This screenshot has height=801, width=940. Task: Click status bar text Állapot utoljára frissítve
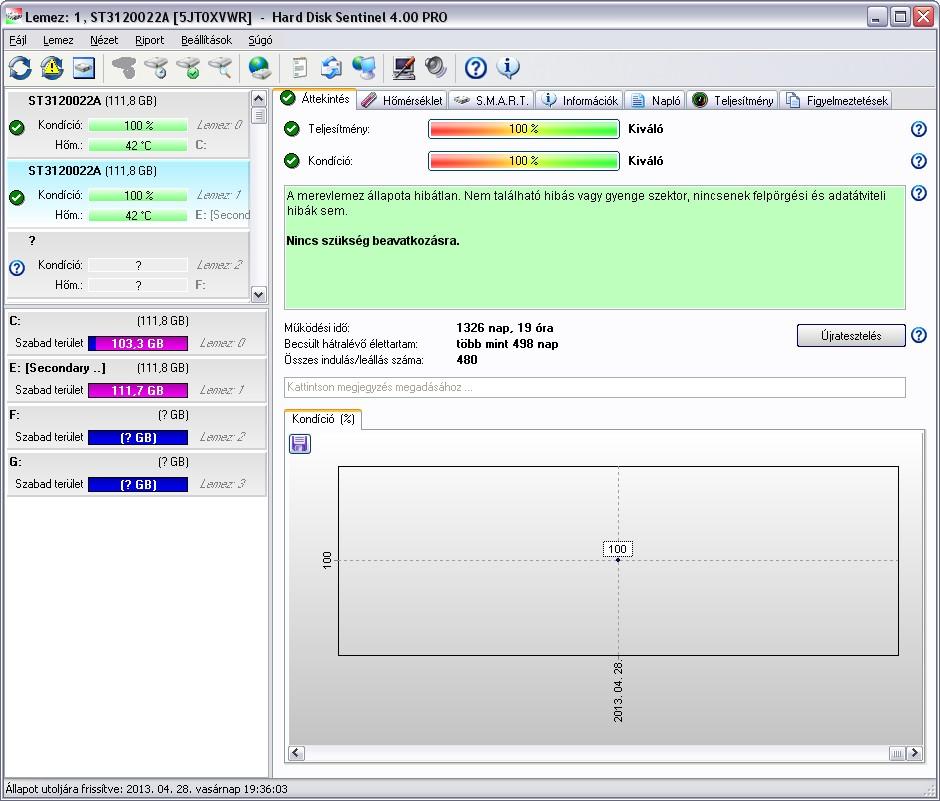pos(146,789)
